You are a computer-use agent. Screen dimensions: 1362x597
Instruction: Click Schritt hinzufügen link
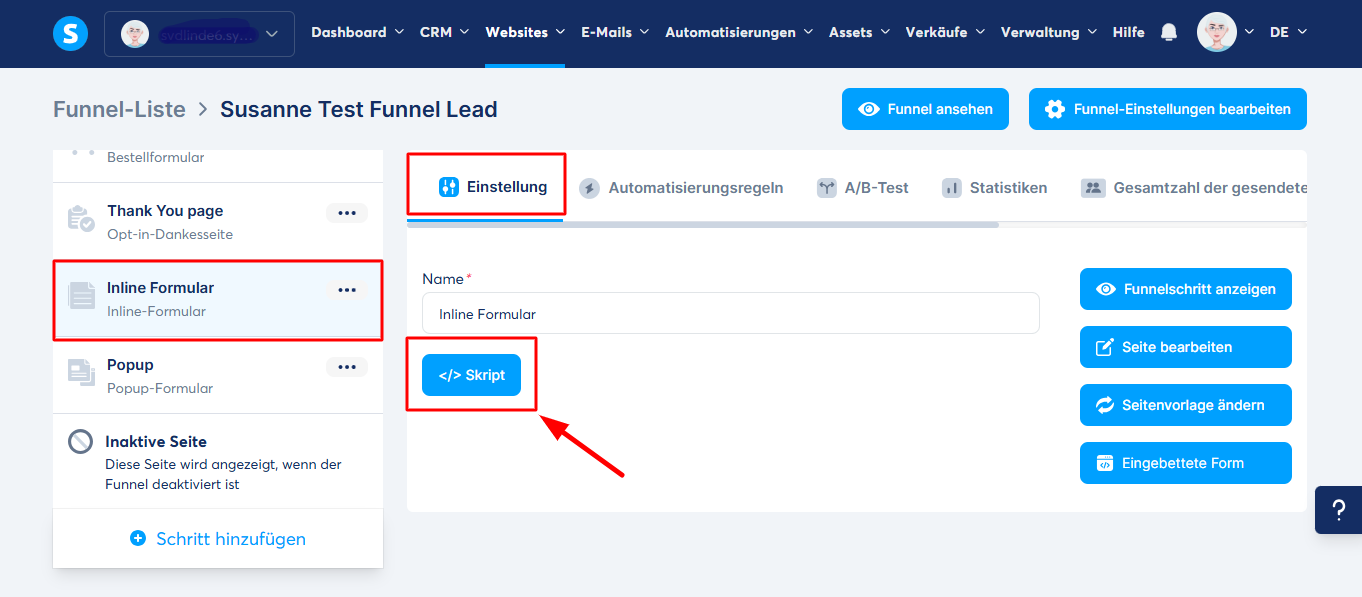tap(218, 539)
